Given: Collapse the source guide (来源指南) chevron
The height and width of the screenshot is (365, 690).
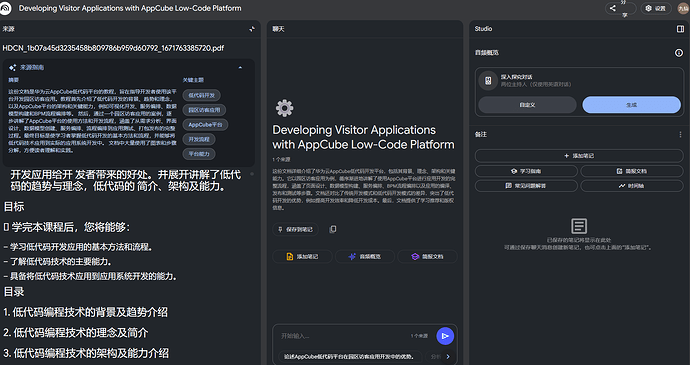Looking at the screenshot, I should tap(240, 68).
